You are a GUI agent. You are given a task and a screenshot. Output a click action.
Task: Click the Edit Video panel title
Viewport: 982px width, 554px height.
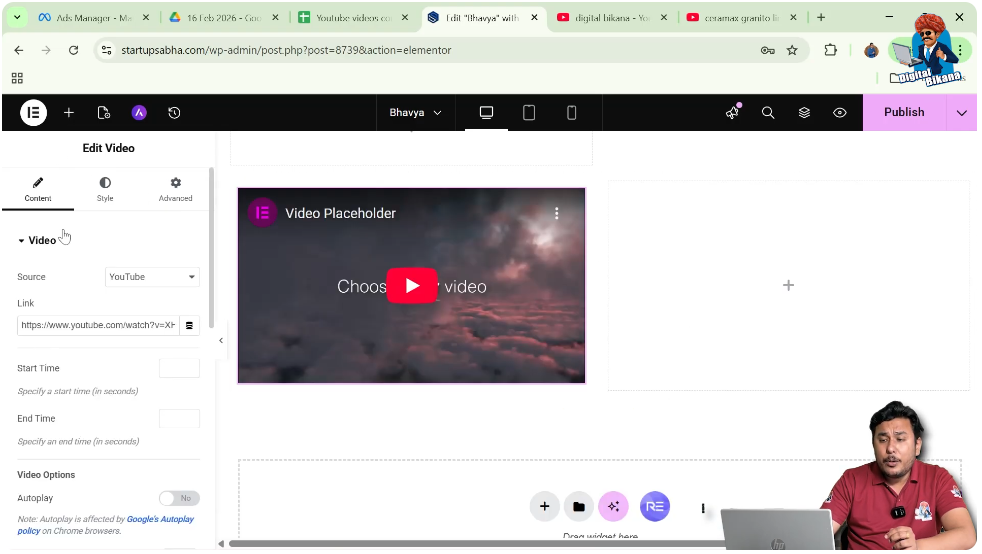pyautogui.click(x=108, y=148)
